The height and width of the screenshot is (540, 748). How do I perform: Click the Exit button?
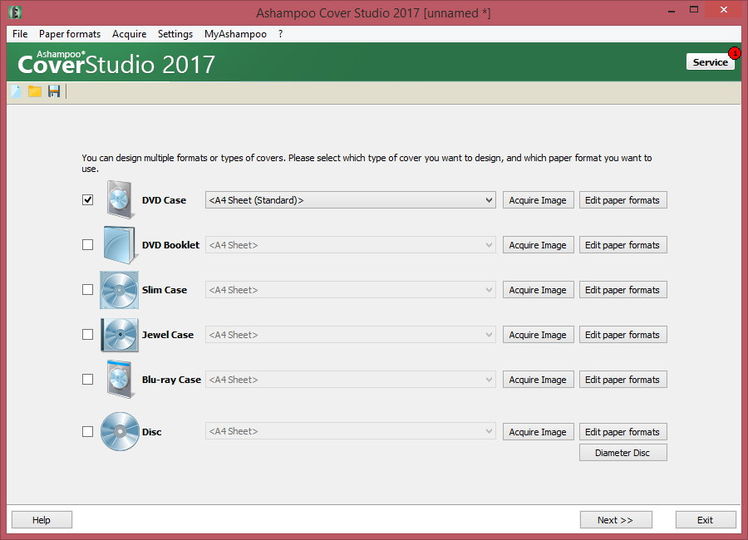[706, 520]
